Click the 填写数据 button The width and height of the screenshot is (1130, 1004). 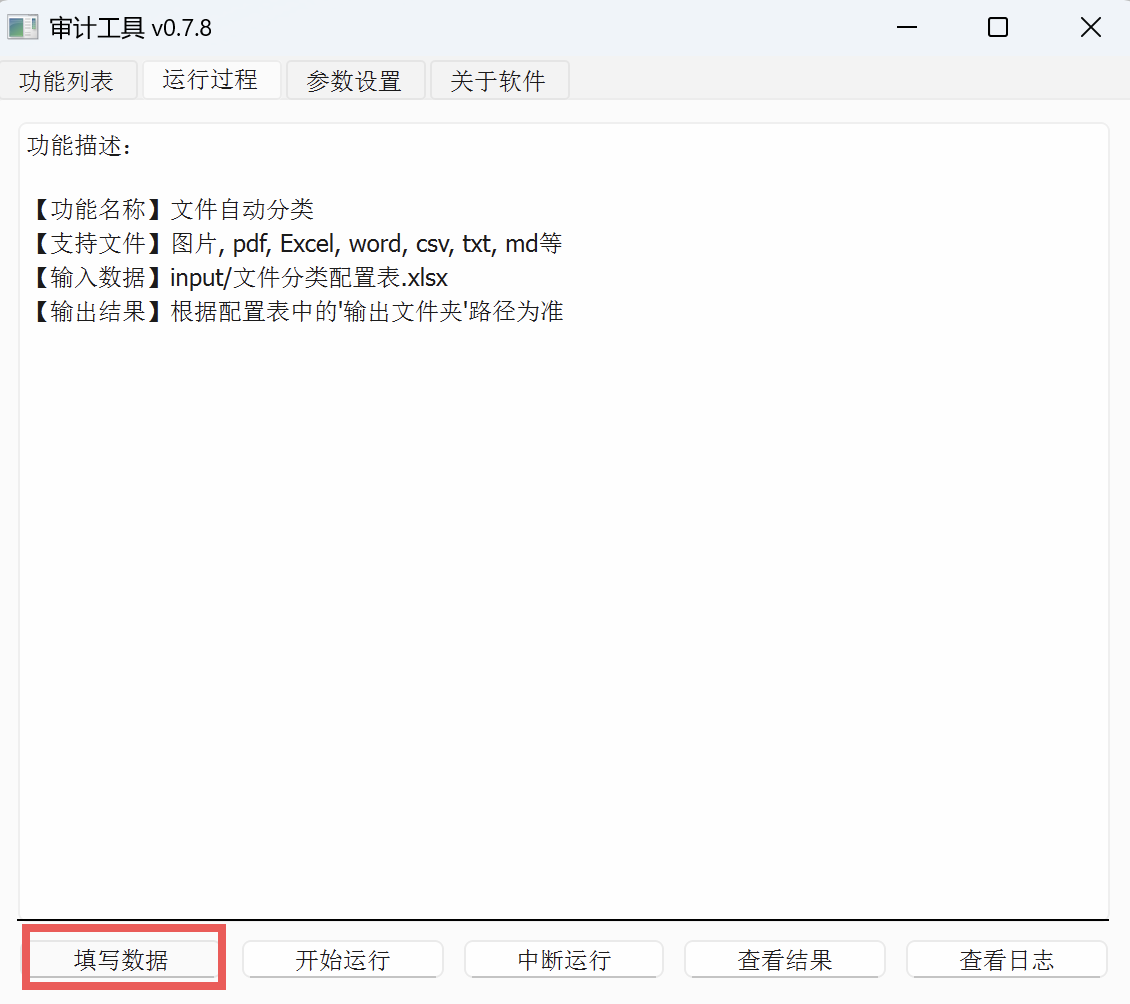(x=122, y=959)
